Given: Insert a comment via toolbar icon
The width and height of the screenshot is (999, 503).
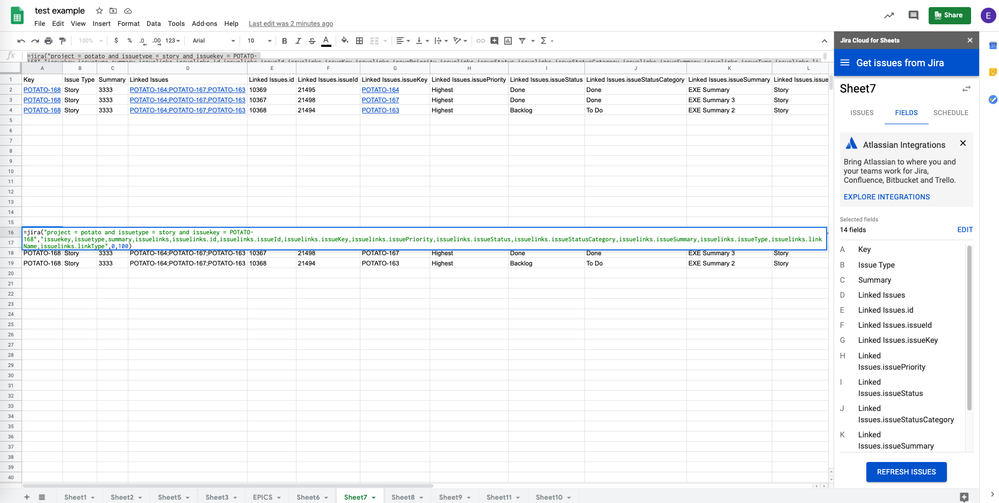Looking at the screenshot, I should coord(494,41).
